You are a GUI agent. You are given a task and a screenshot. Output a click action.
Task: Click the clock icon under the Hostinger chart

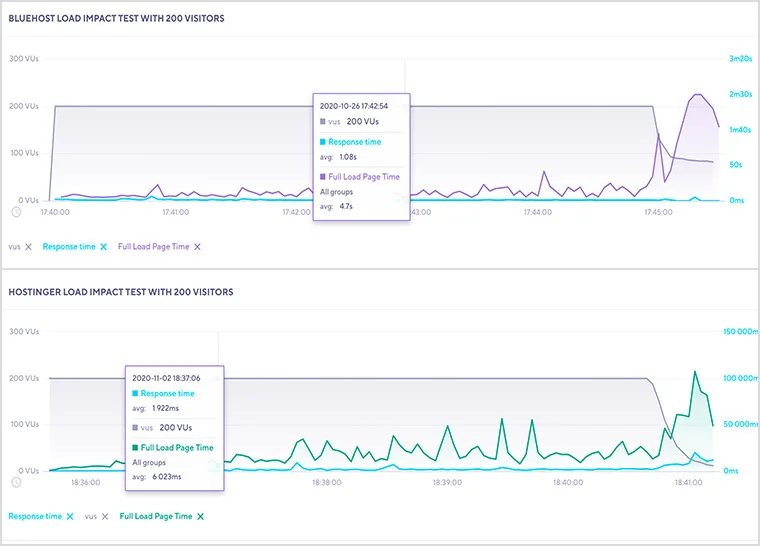pos(16,482)
